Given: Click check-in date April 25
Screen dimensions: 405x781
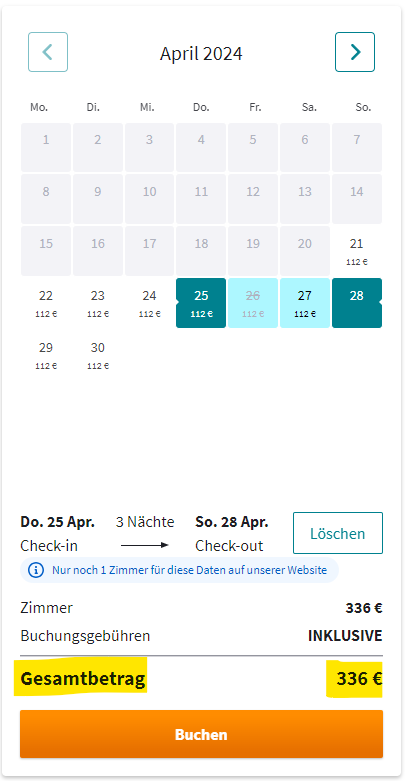Looking at the screenshot, I should [x=201, y=303].
